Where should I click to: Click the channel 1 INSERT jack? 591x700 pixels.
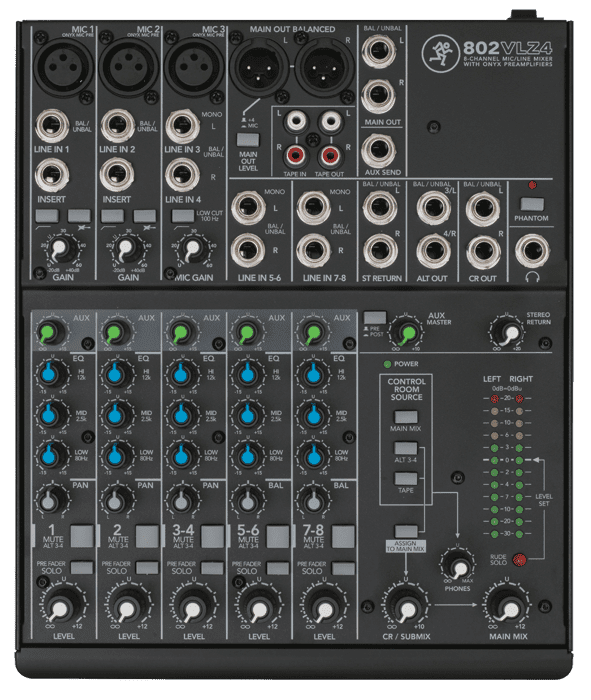coord(52,175)
